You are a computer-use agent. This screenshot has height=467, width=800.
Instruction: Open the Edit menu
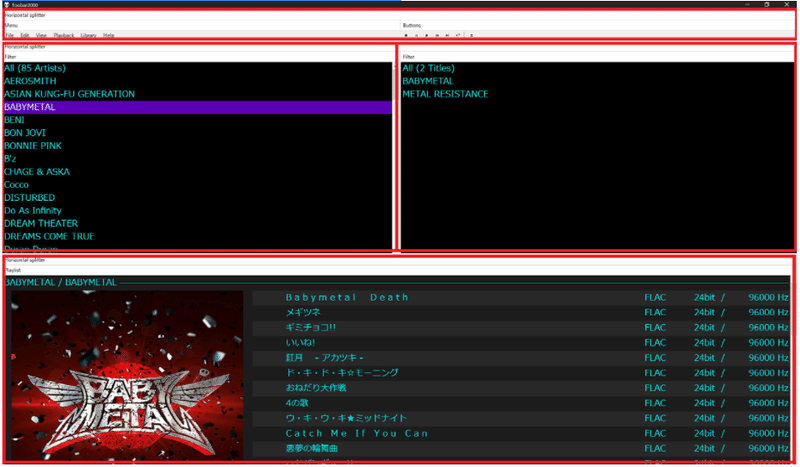point(24,35)
